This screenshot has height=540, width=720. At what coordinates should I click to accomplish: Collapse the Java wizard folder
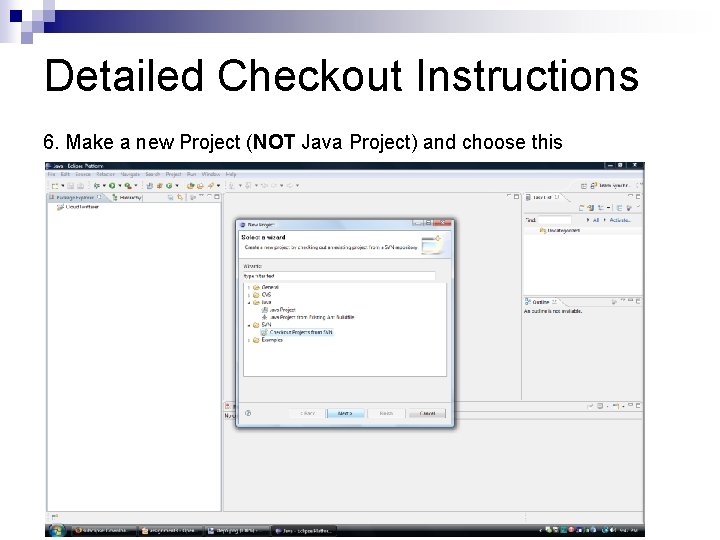tap(249, 303)
